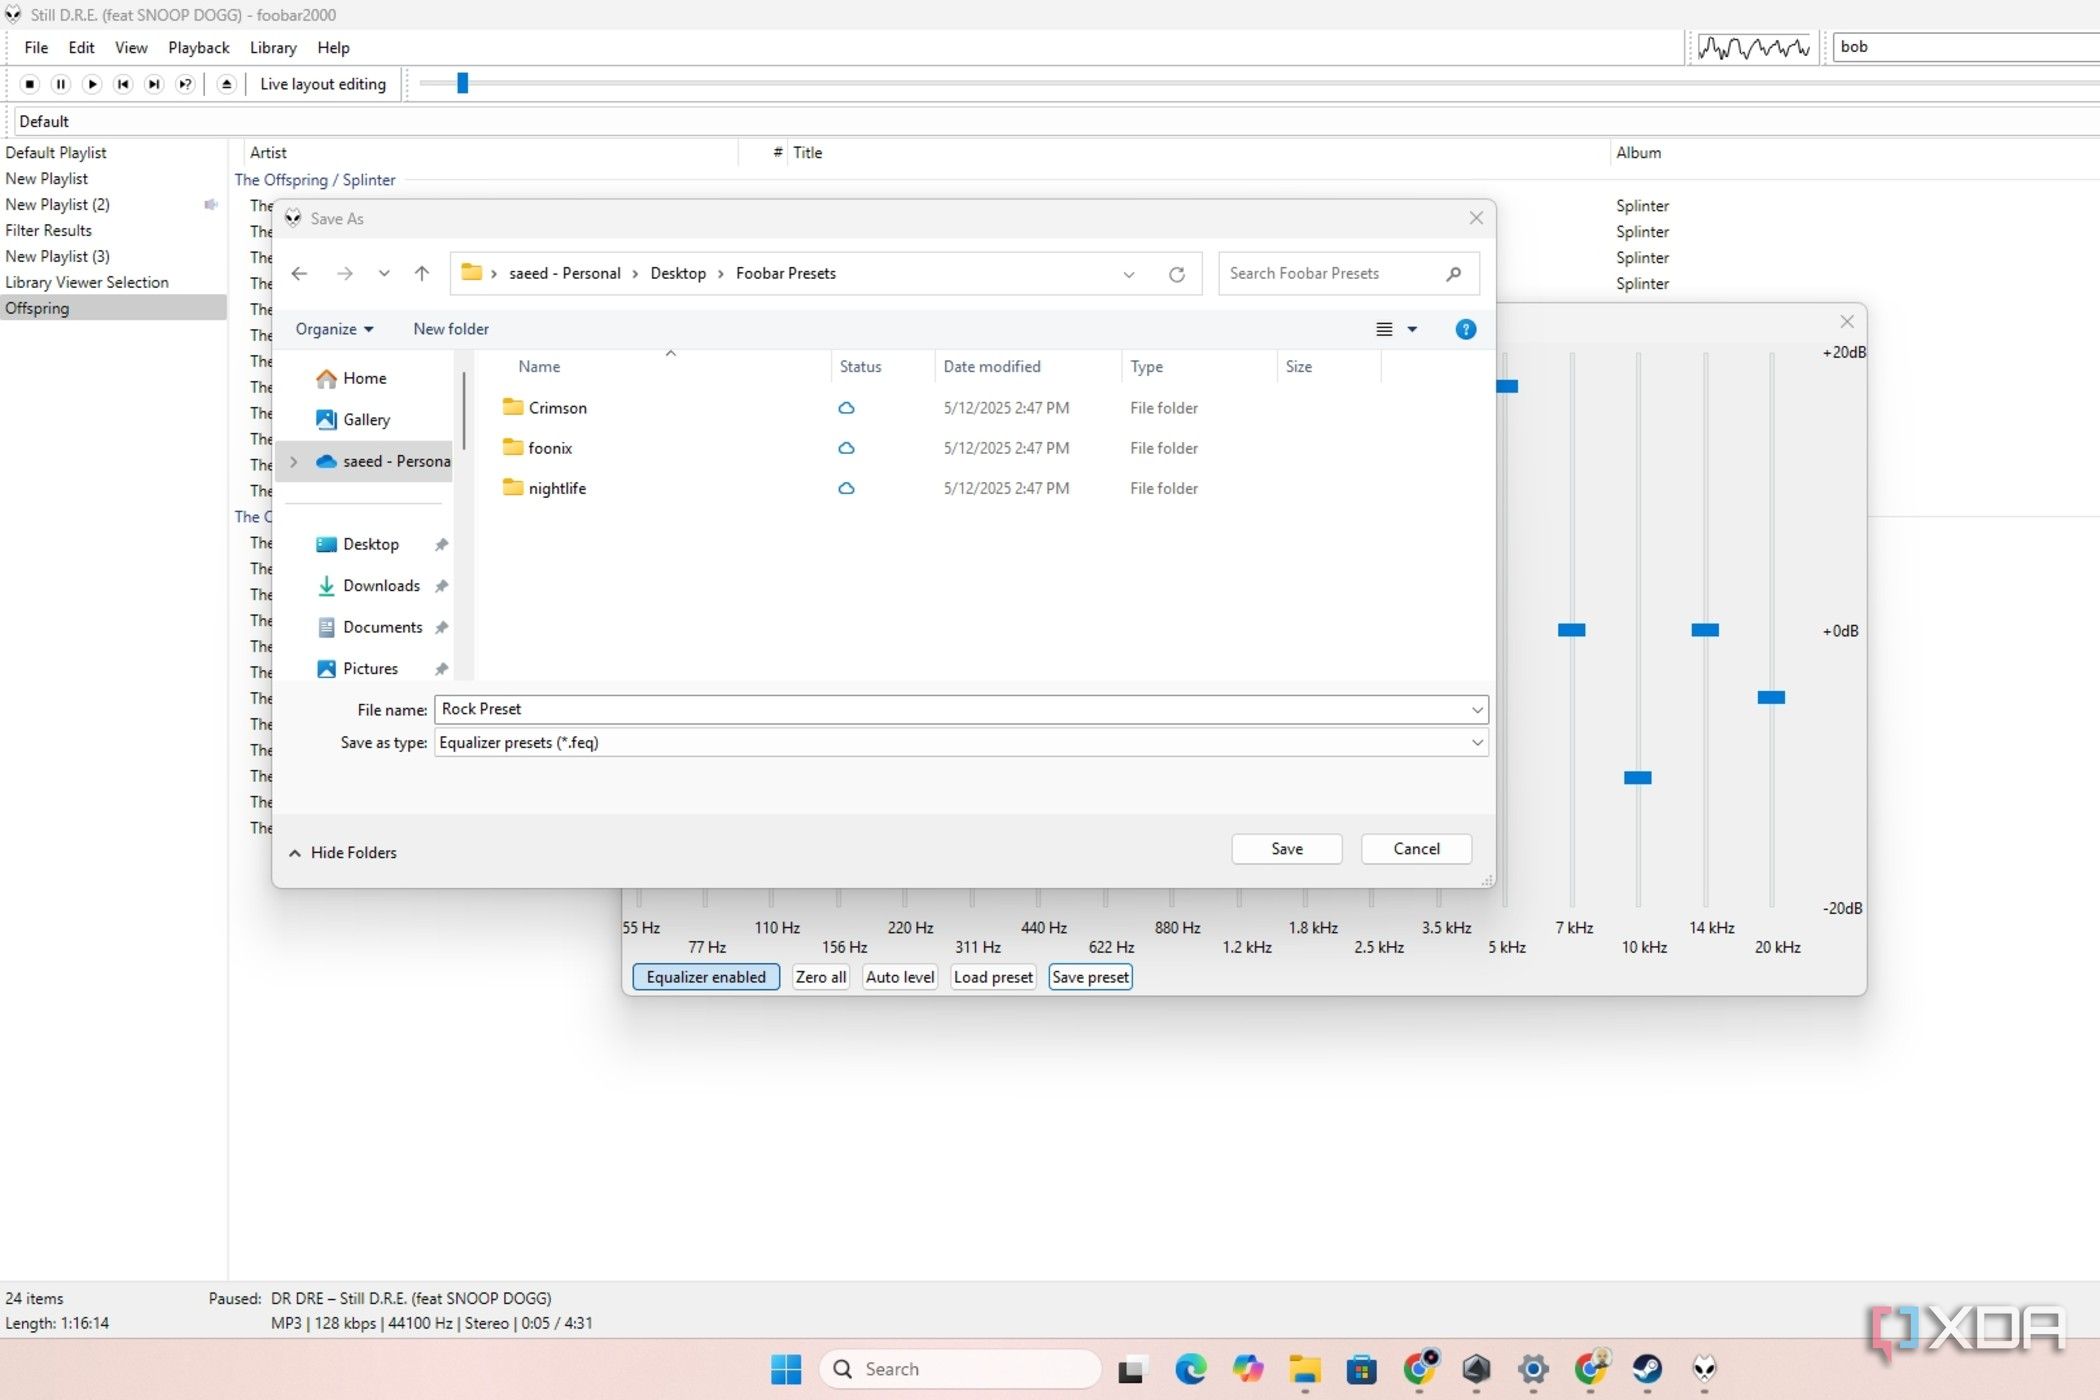Open the foonix folder
This screenshot has width=2100, height=1400.
point(550,448)
